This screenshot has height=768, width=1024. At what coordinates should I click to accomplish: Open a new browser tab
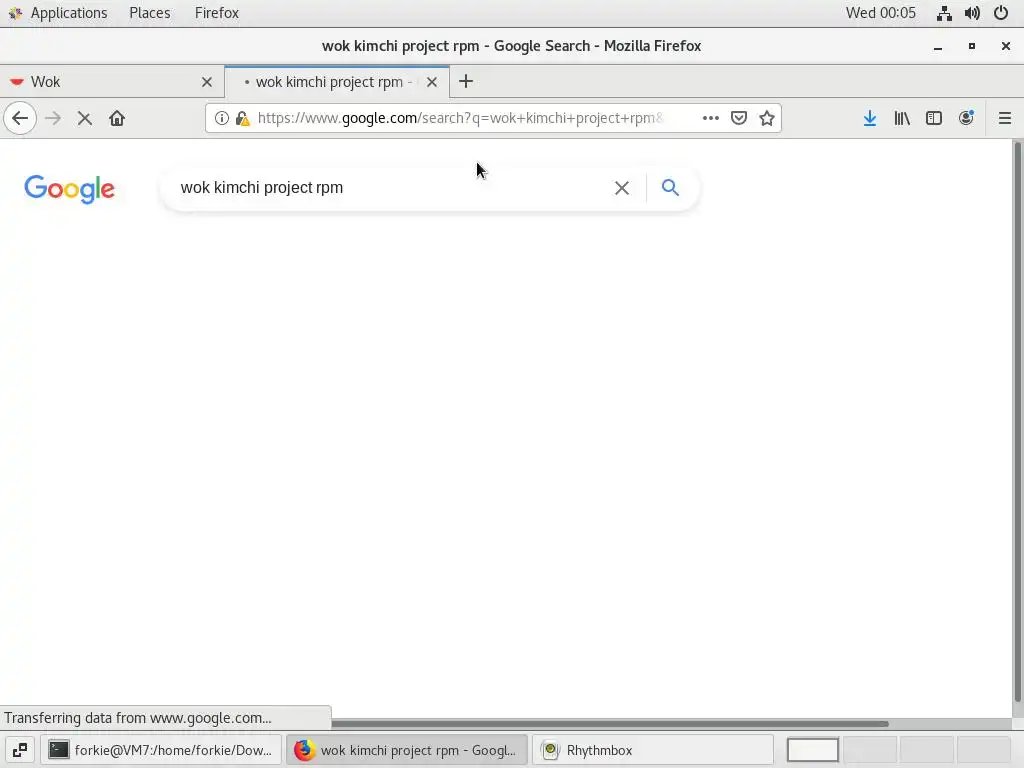coord(466,82)
